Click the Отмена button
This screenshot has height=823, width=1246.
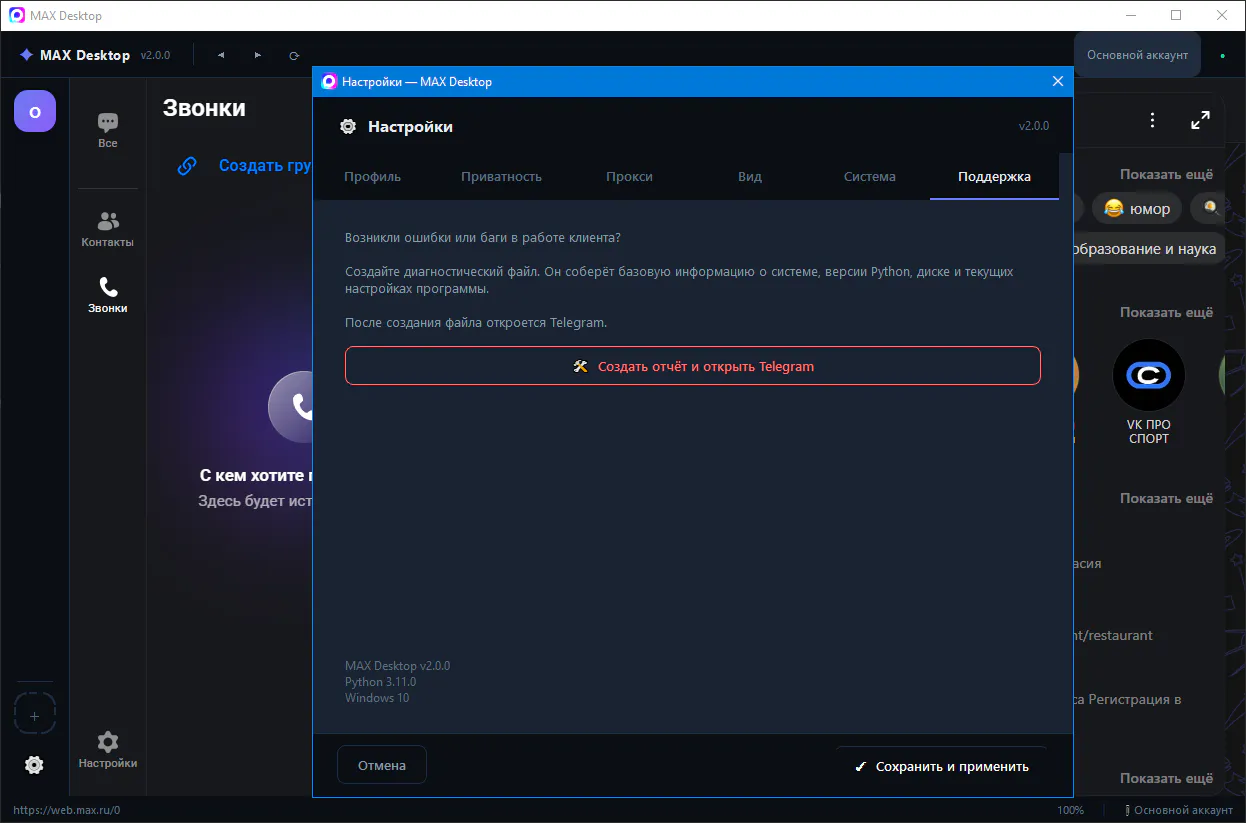click(382, 765)
